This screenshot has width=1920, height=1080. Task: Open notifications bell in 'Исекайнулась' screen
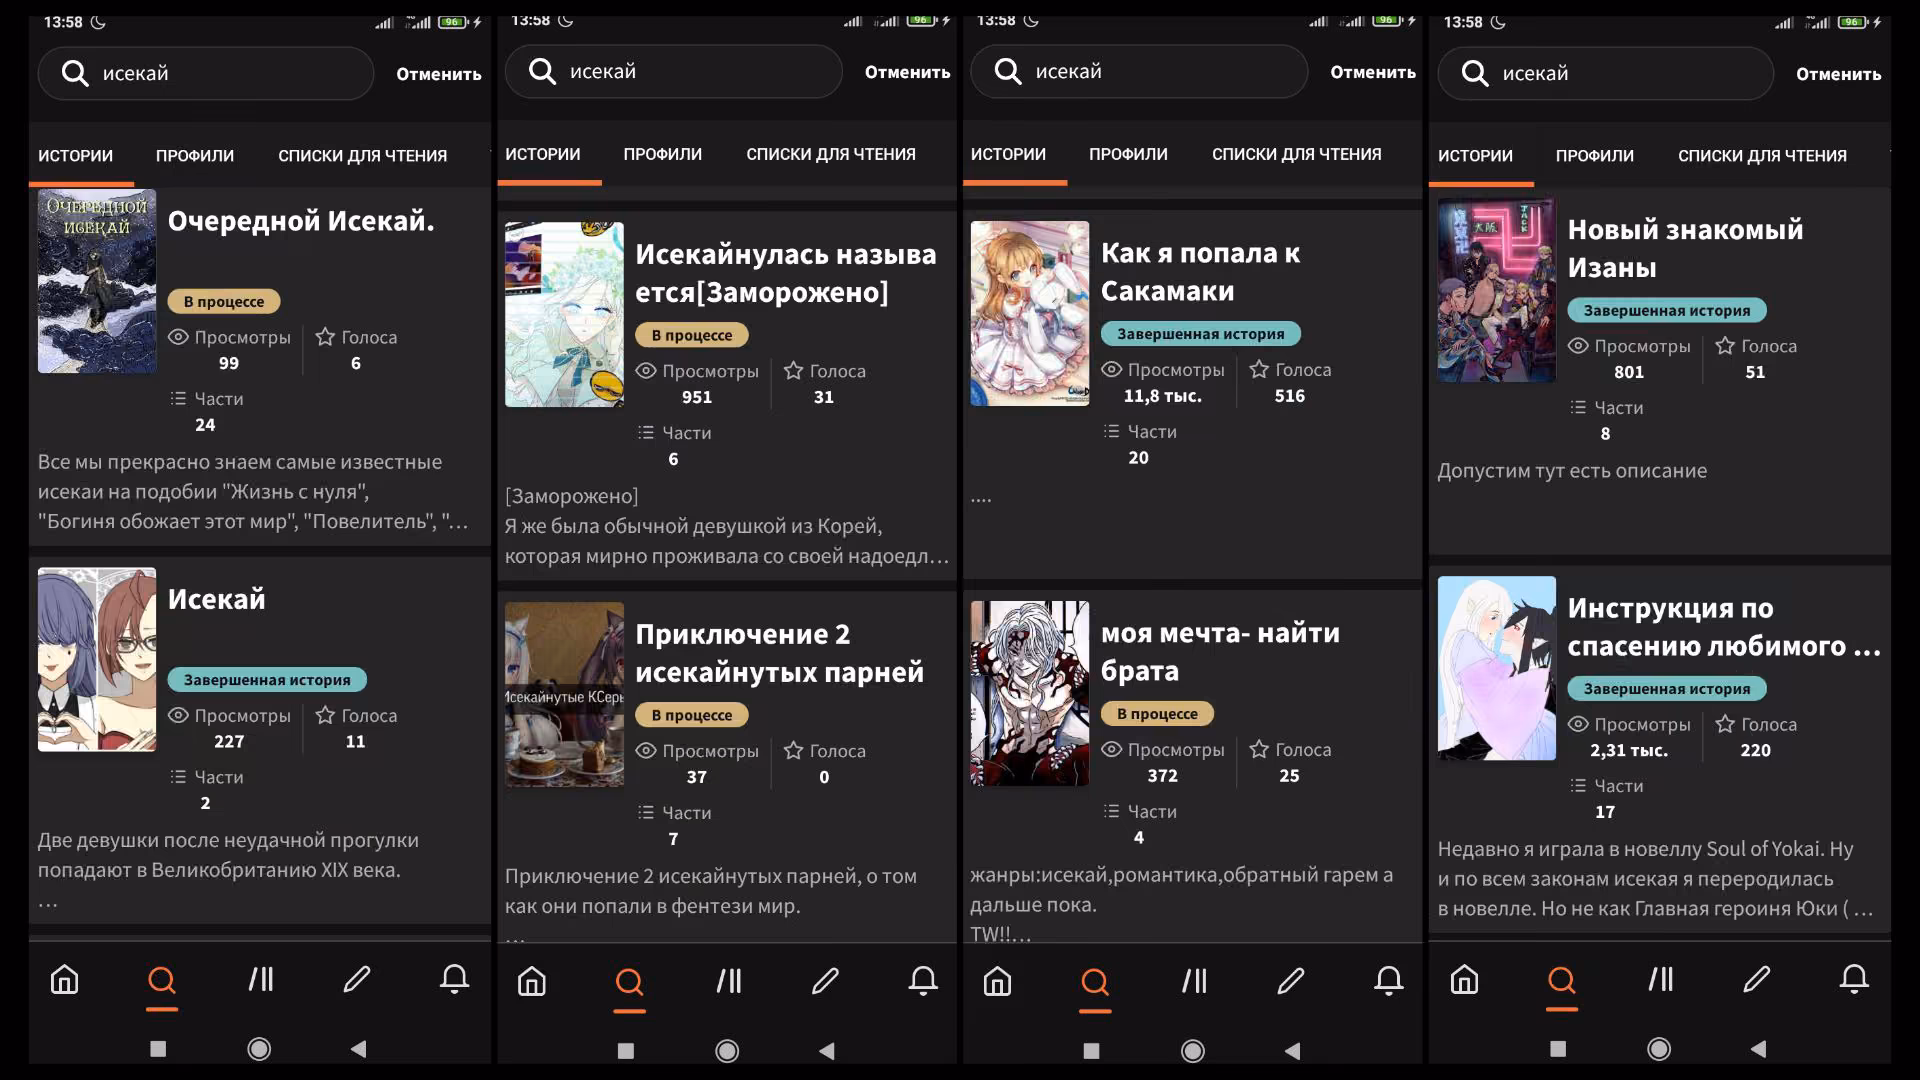pyautogui.click(x=923, y=981)
